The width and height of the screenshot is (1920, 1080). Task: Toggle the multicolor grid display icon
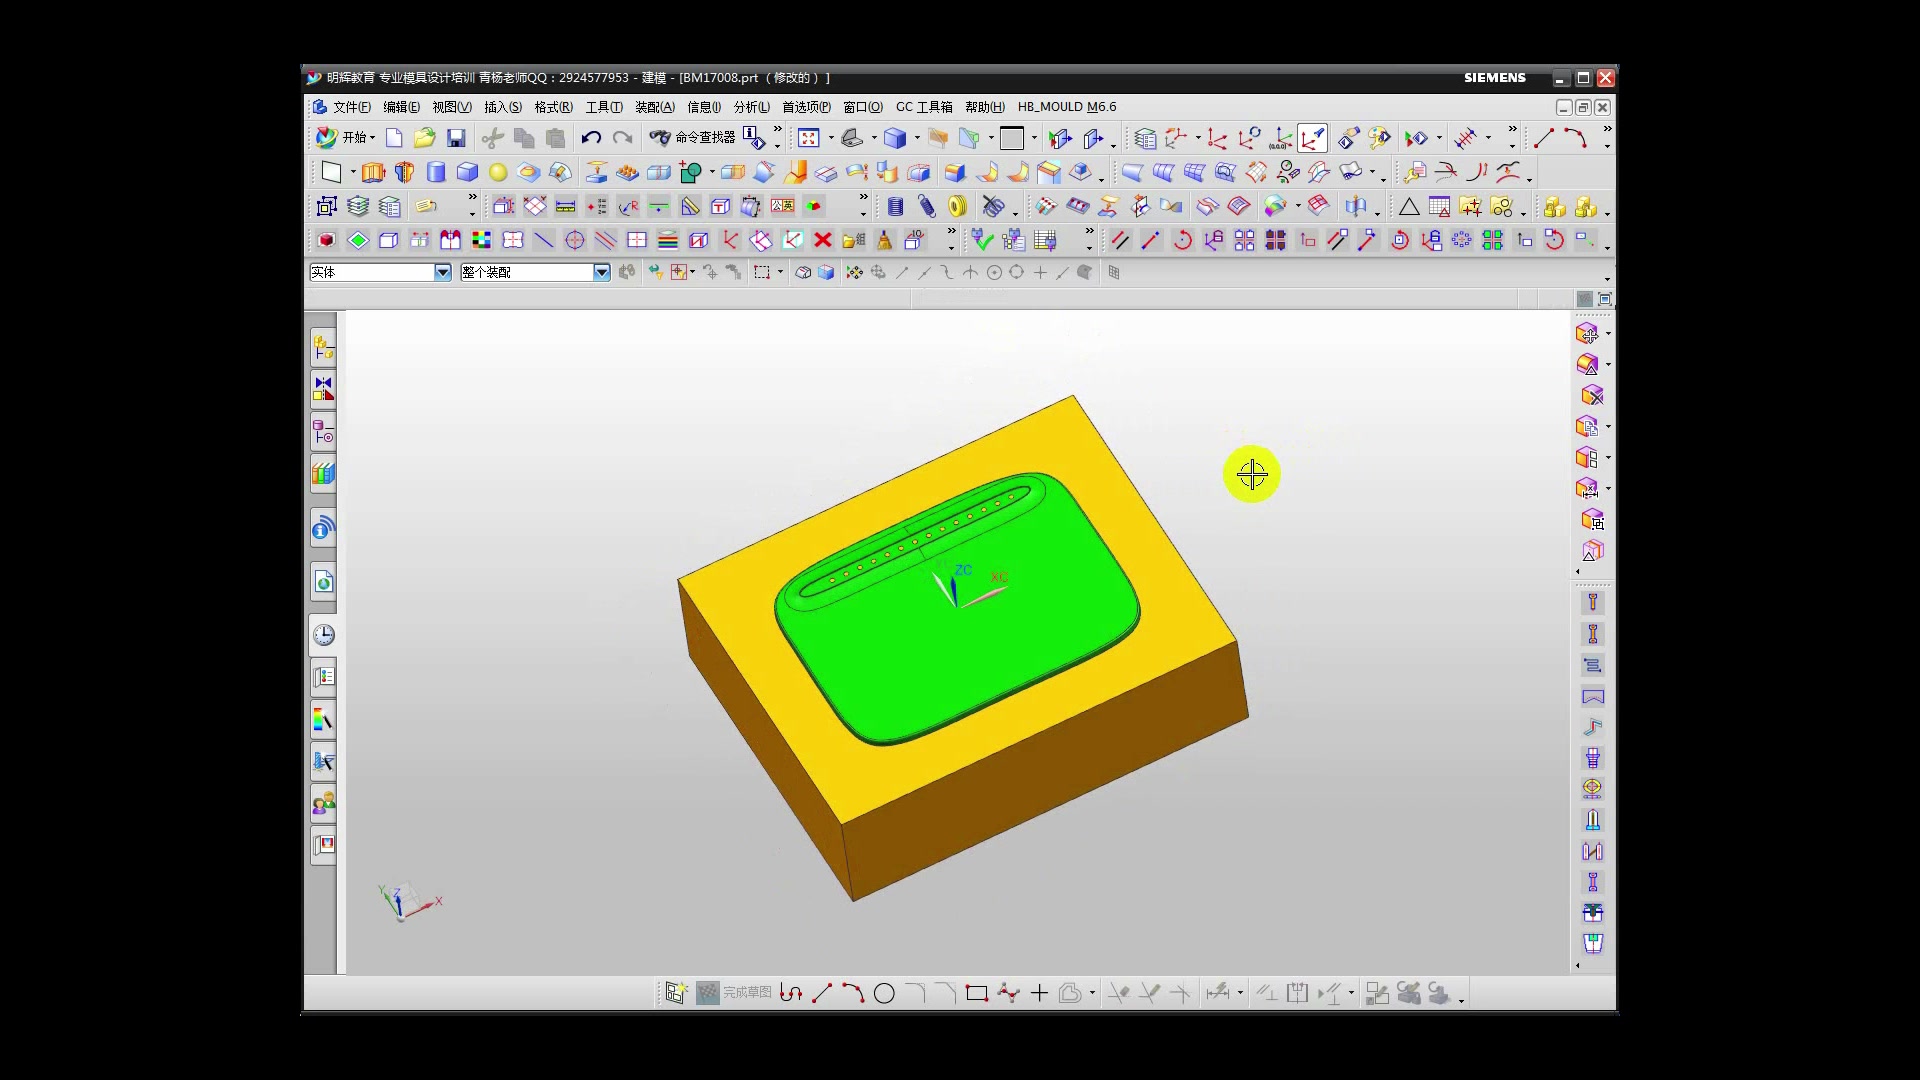[482, 240]
